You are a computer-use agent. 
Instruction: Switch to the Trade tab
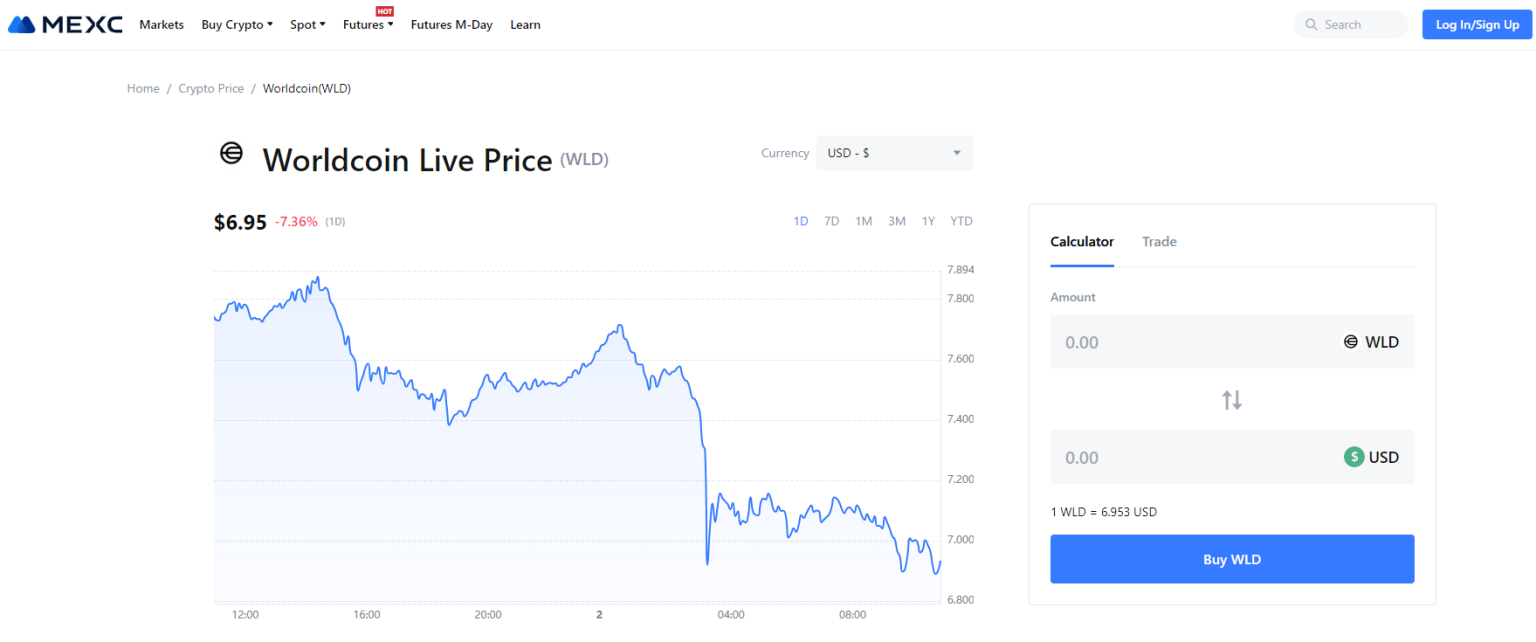[1159, 241]
